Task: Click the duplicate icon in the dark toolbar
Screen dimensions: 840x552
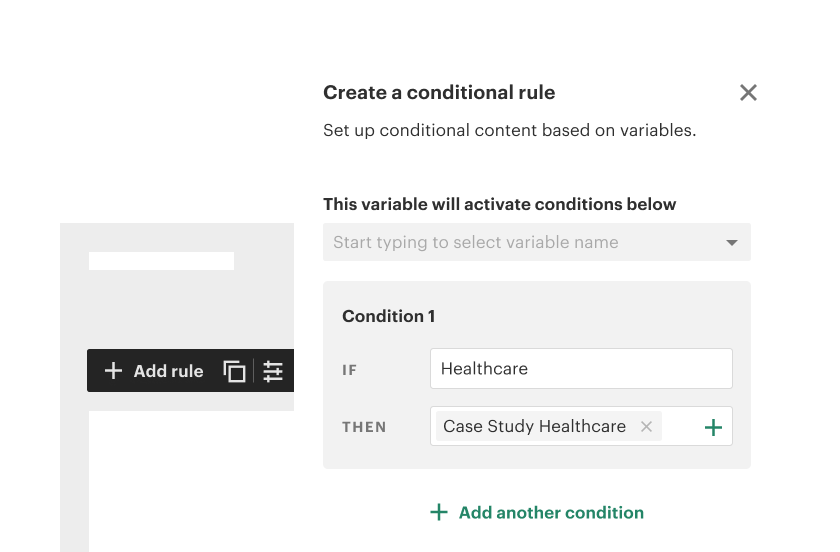Action: (234, 371)
